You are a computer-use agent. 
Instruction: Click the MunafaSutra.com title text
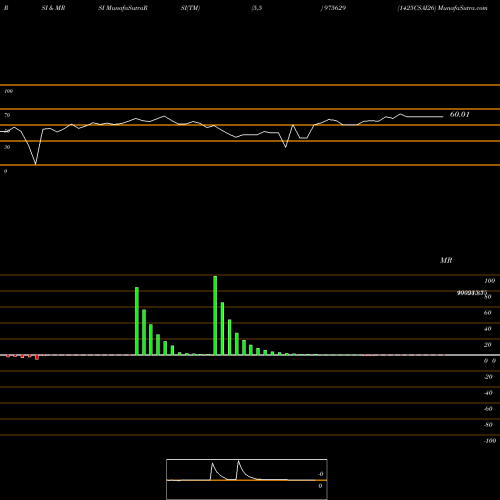pyautogui.click(x=463, y=8)
